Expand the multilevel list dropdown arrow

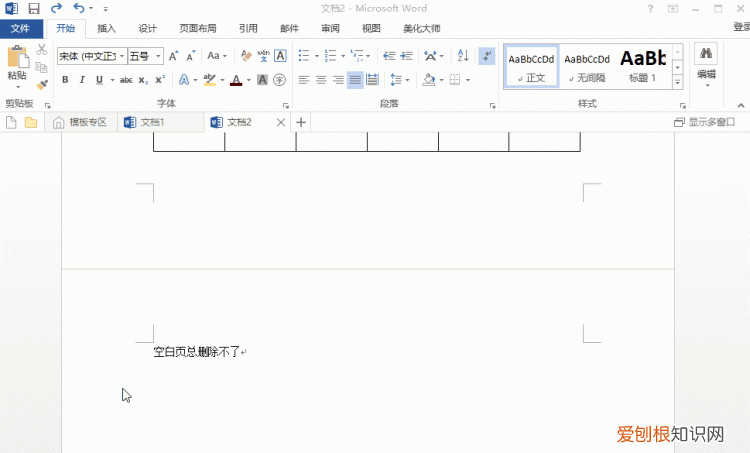pyautogui.click(x=368, y=56)
